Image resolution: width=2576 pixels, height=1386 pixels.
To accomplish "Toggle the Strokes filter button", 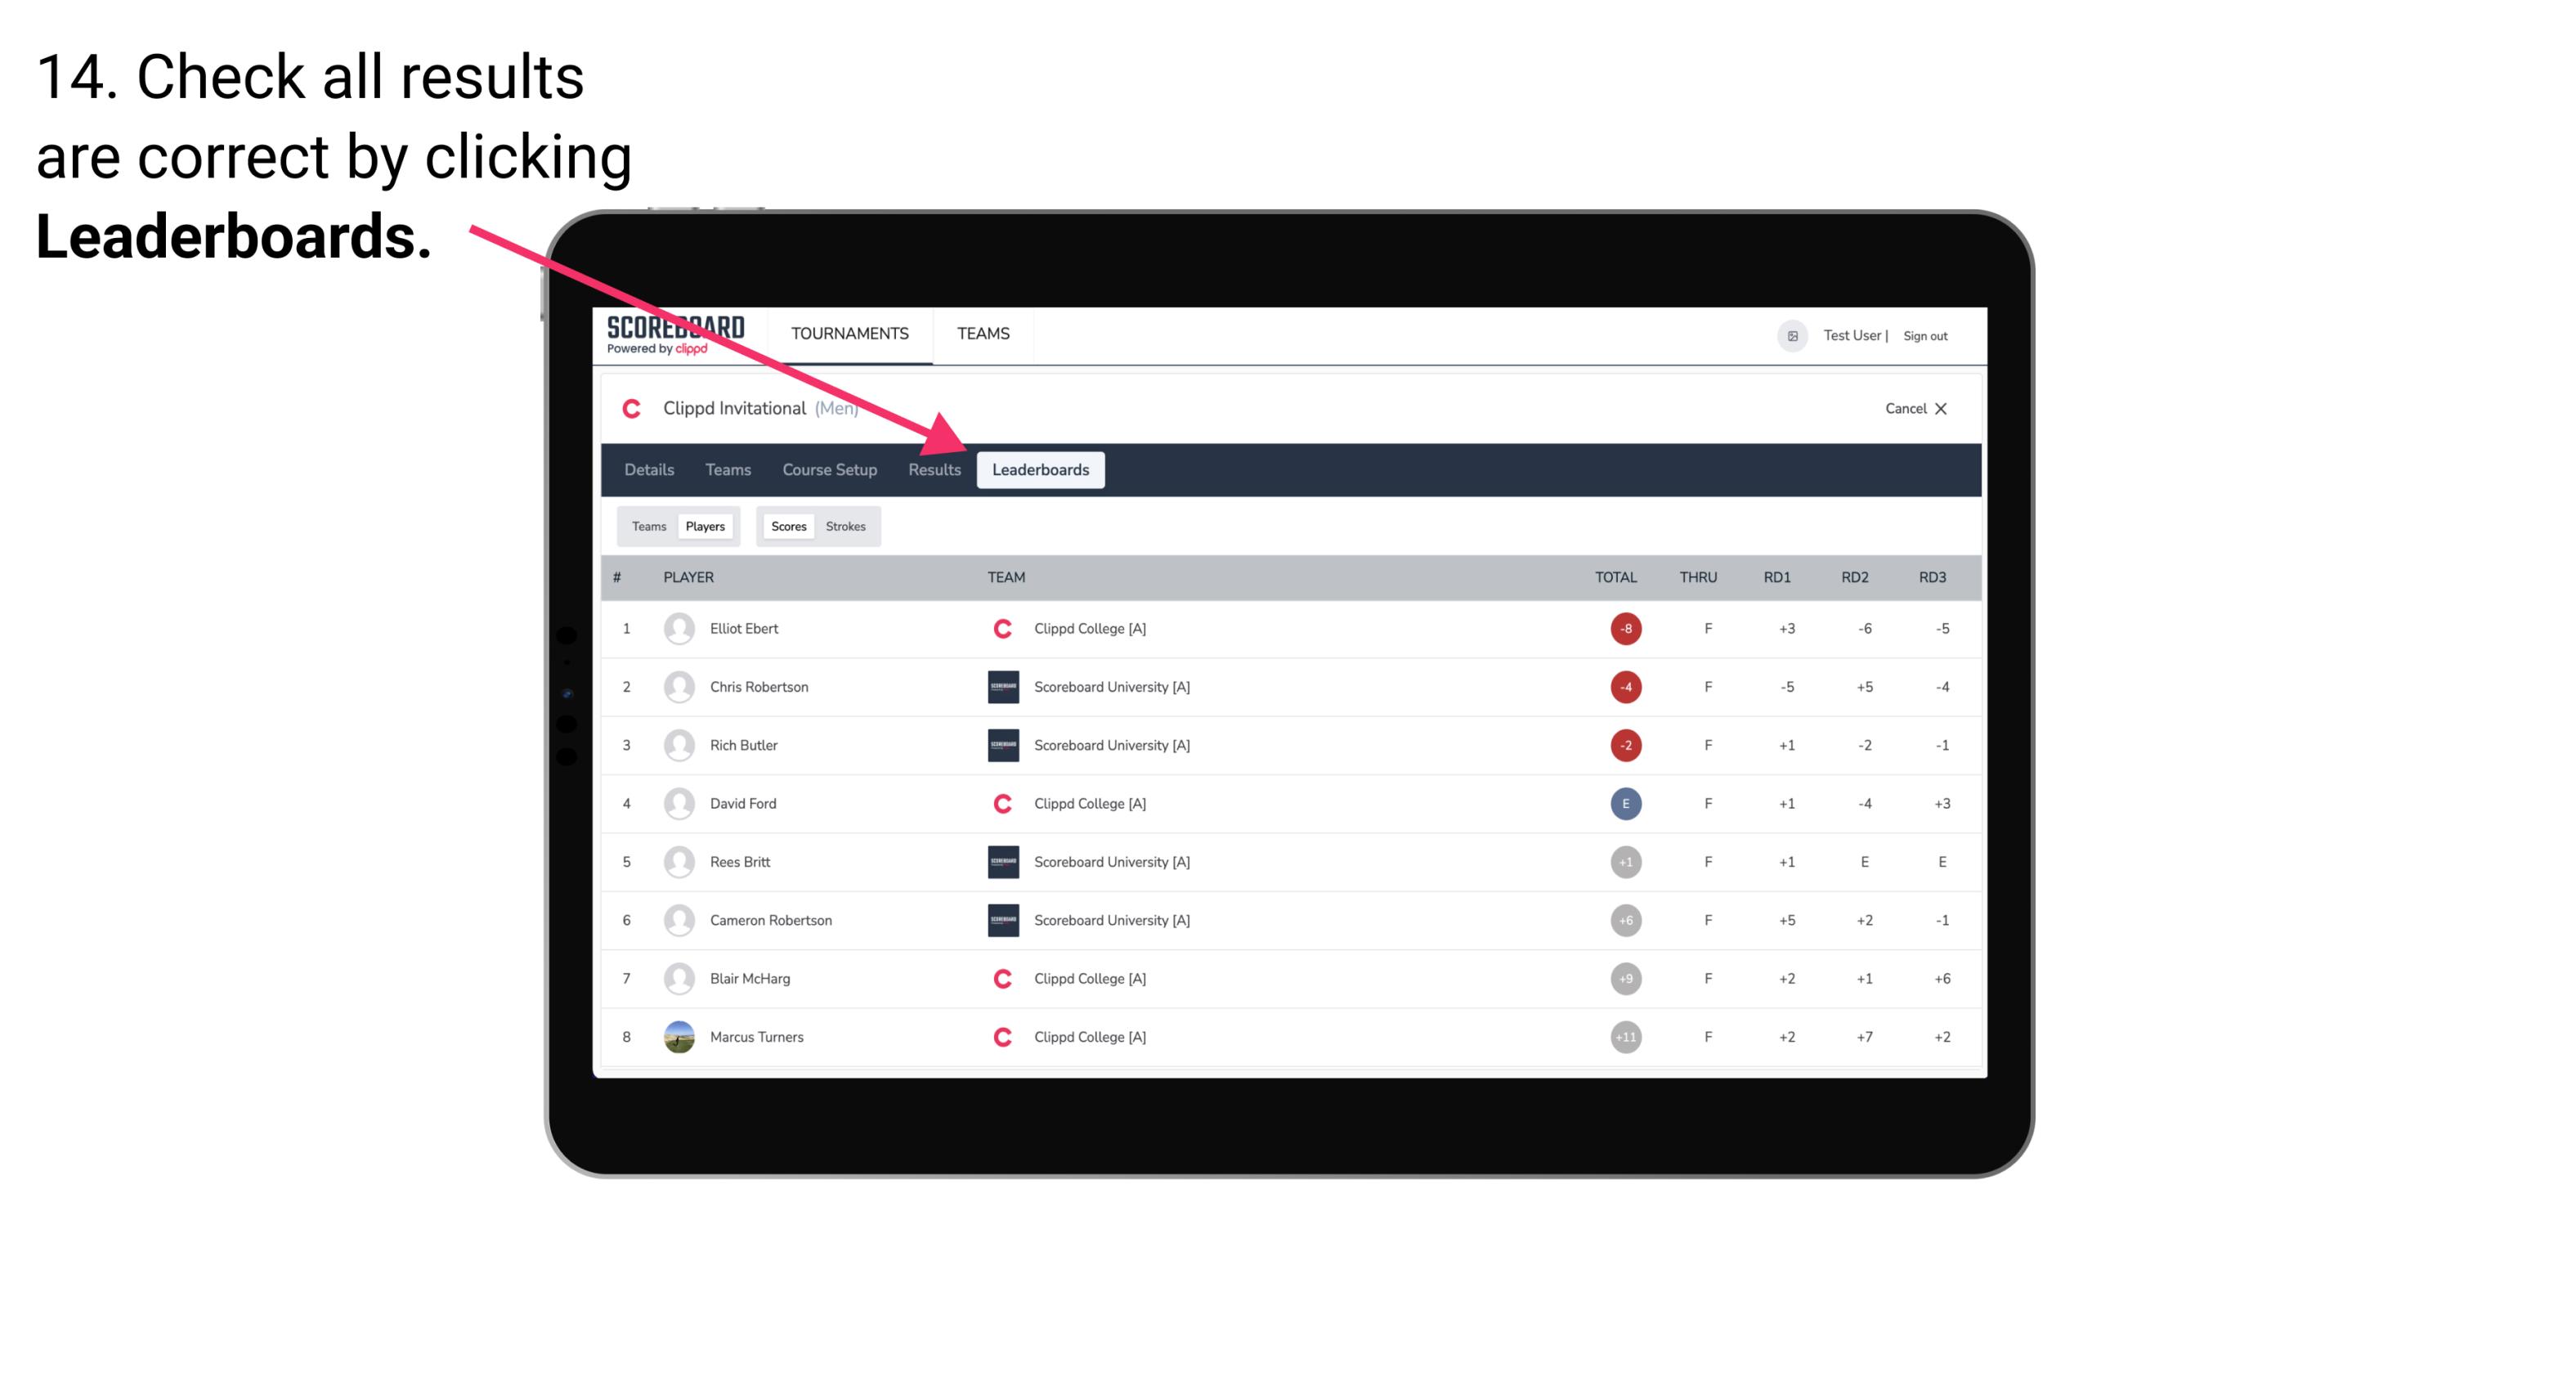I will pyautogui.click(x=846, y=526).
